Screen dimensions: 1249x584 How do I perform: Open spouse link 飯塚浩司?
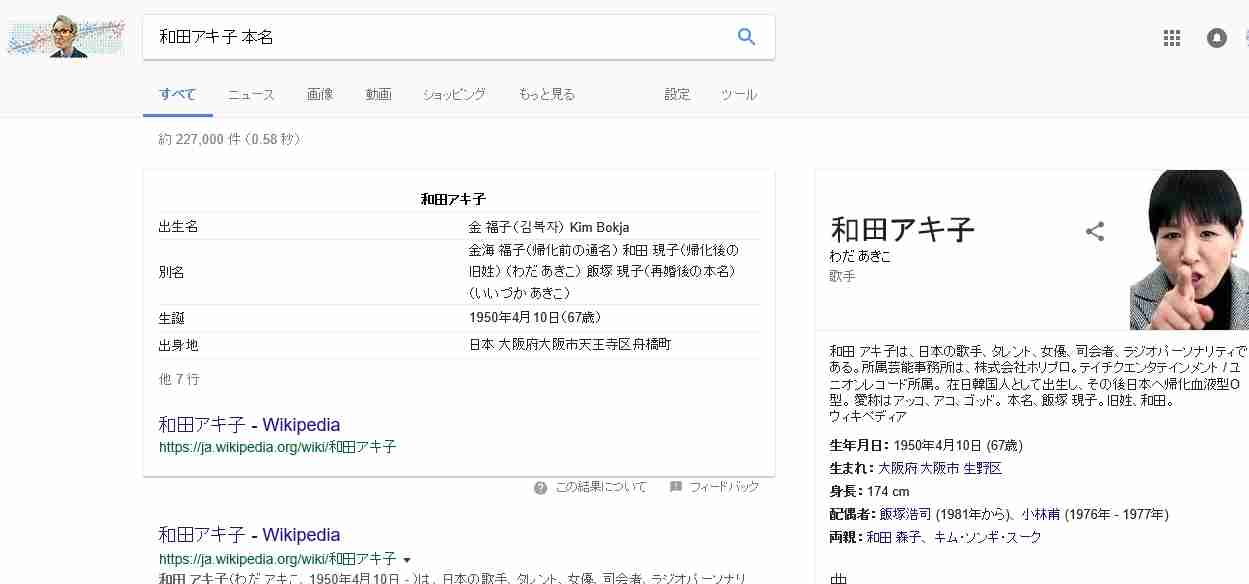(x=906, y=514)
